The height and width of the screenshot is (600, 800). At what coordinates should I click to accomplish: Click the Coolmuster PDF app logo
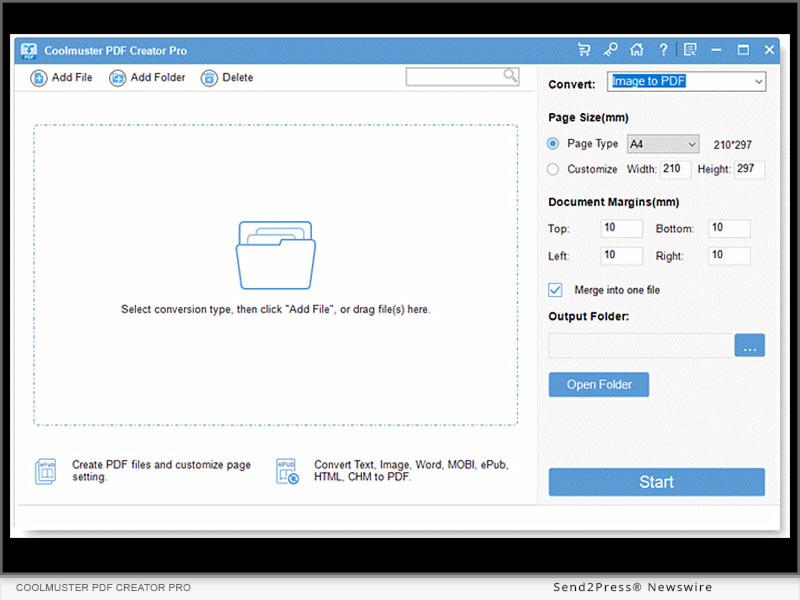(x=29, y=50)
